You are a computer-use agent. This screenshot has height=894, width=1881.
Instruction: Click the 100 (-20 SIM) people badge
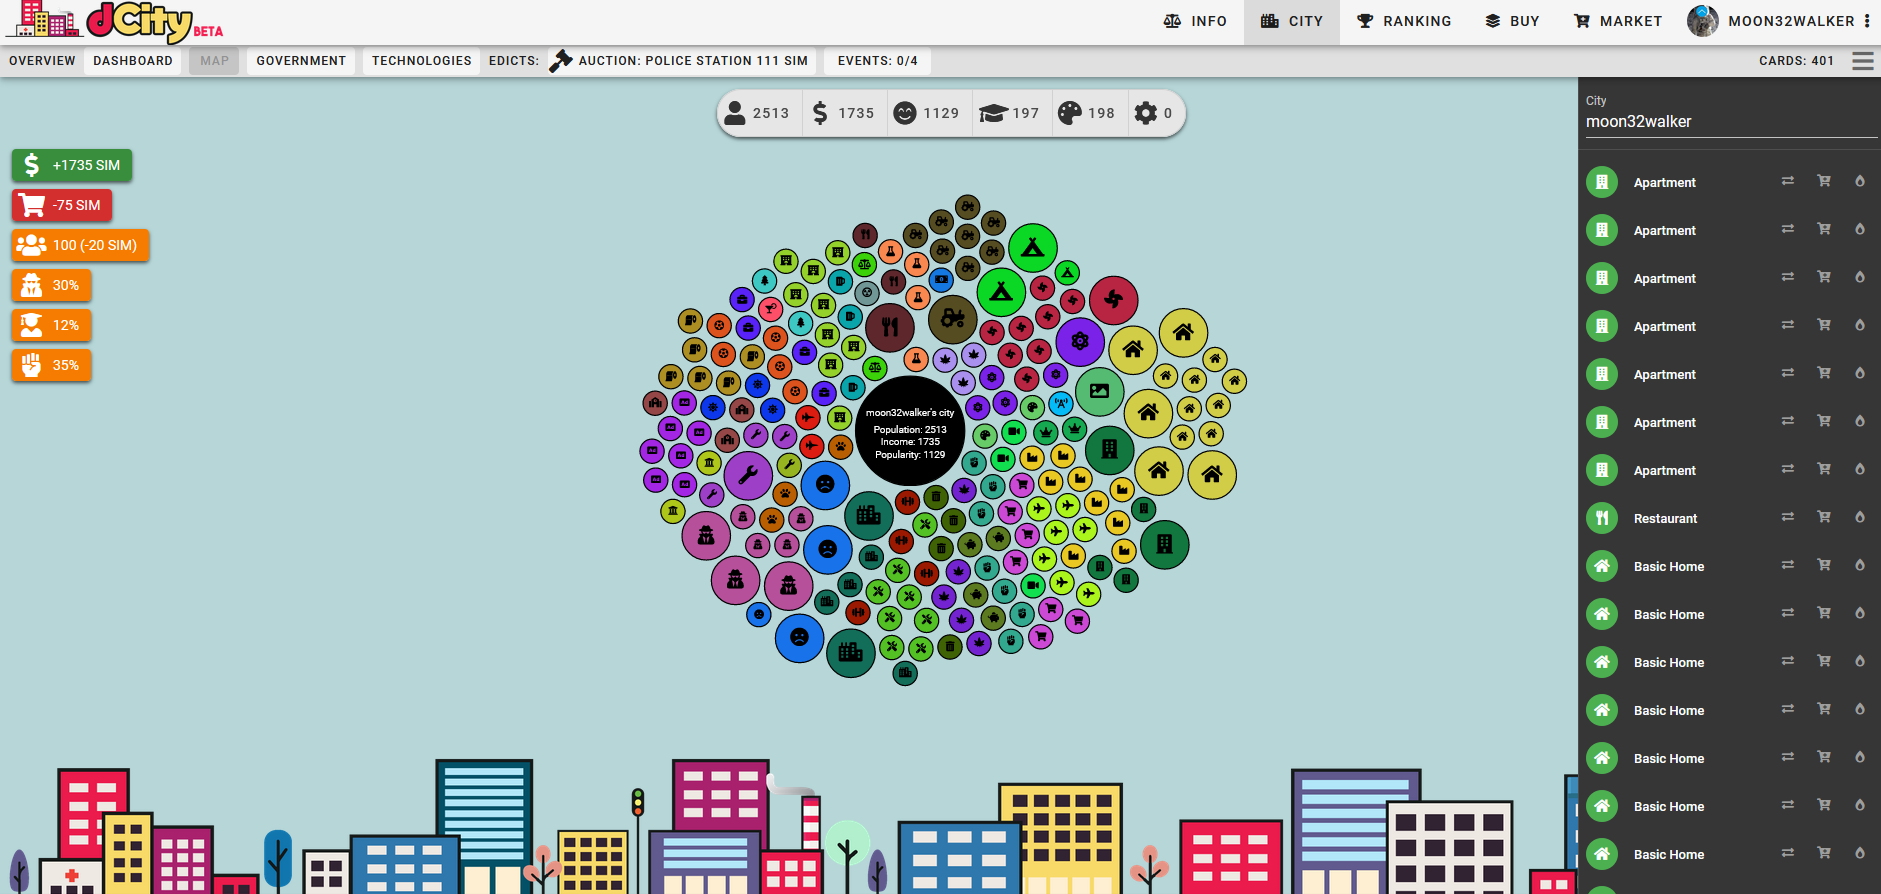(x=80, y=245)
